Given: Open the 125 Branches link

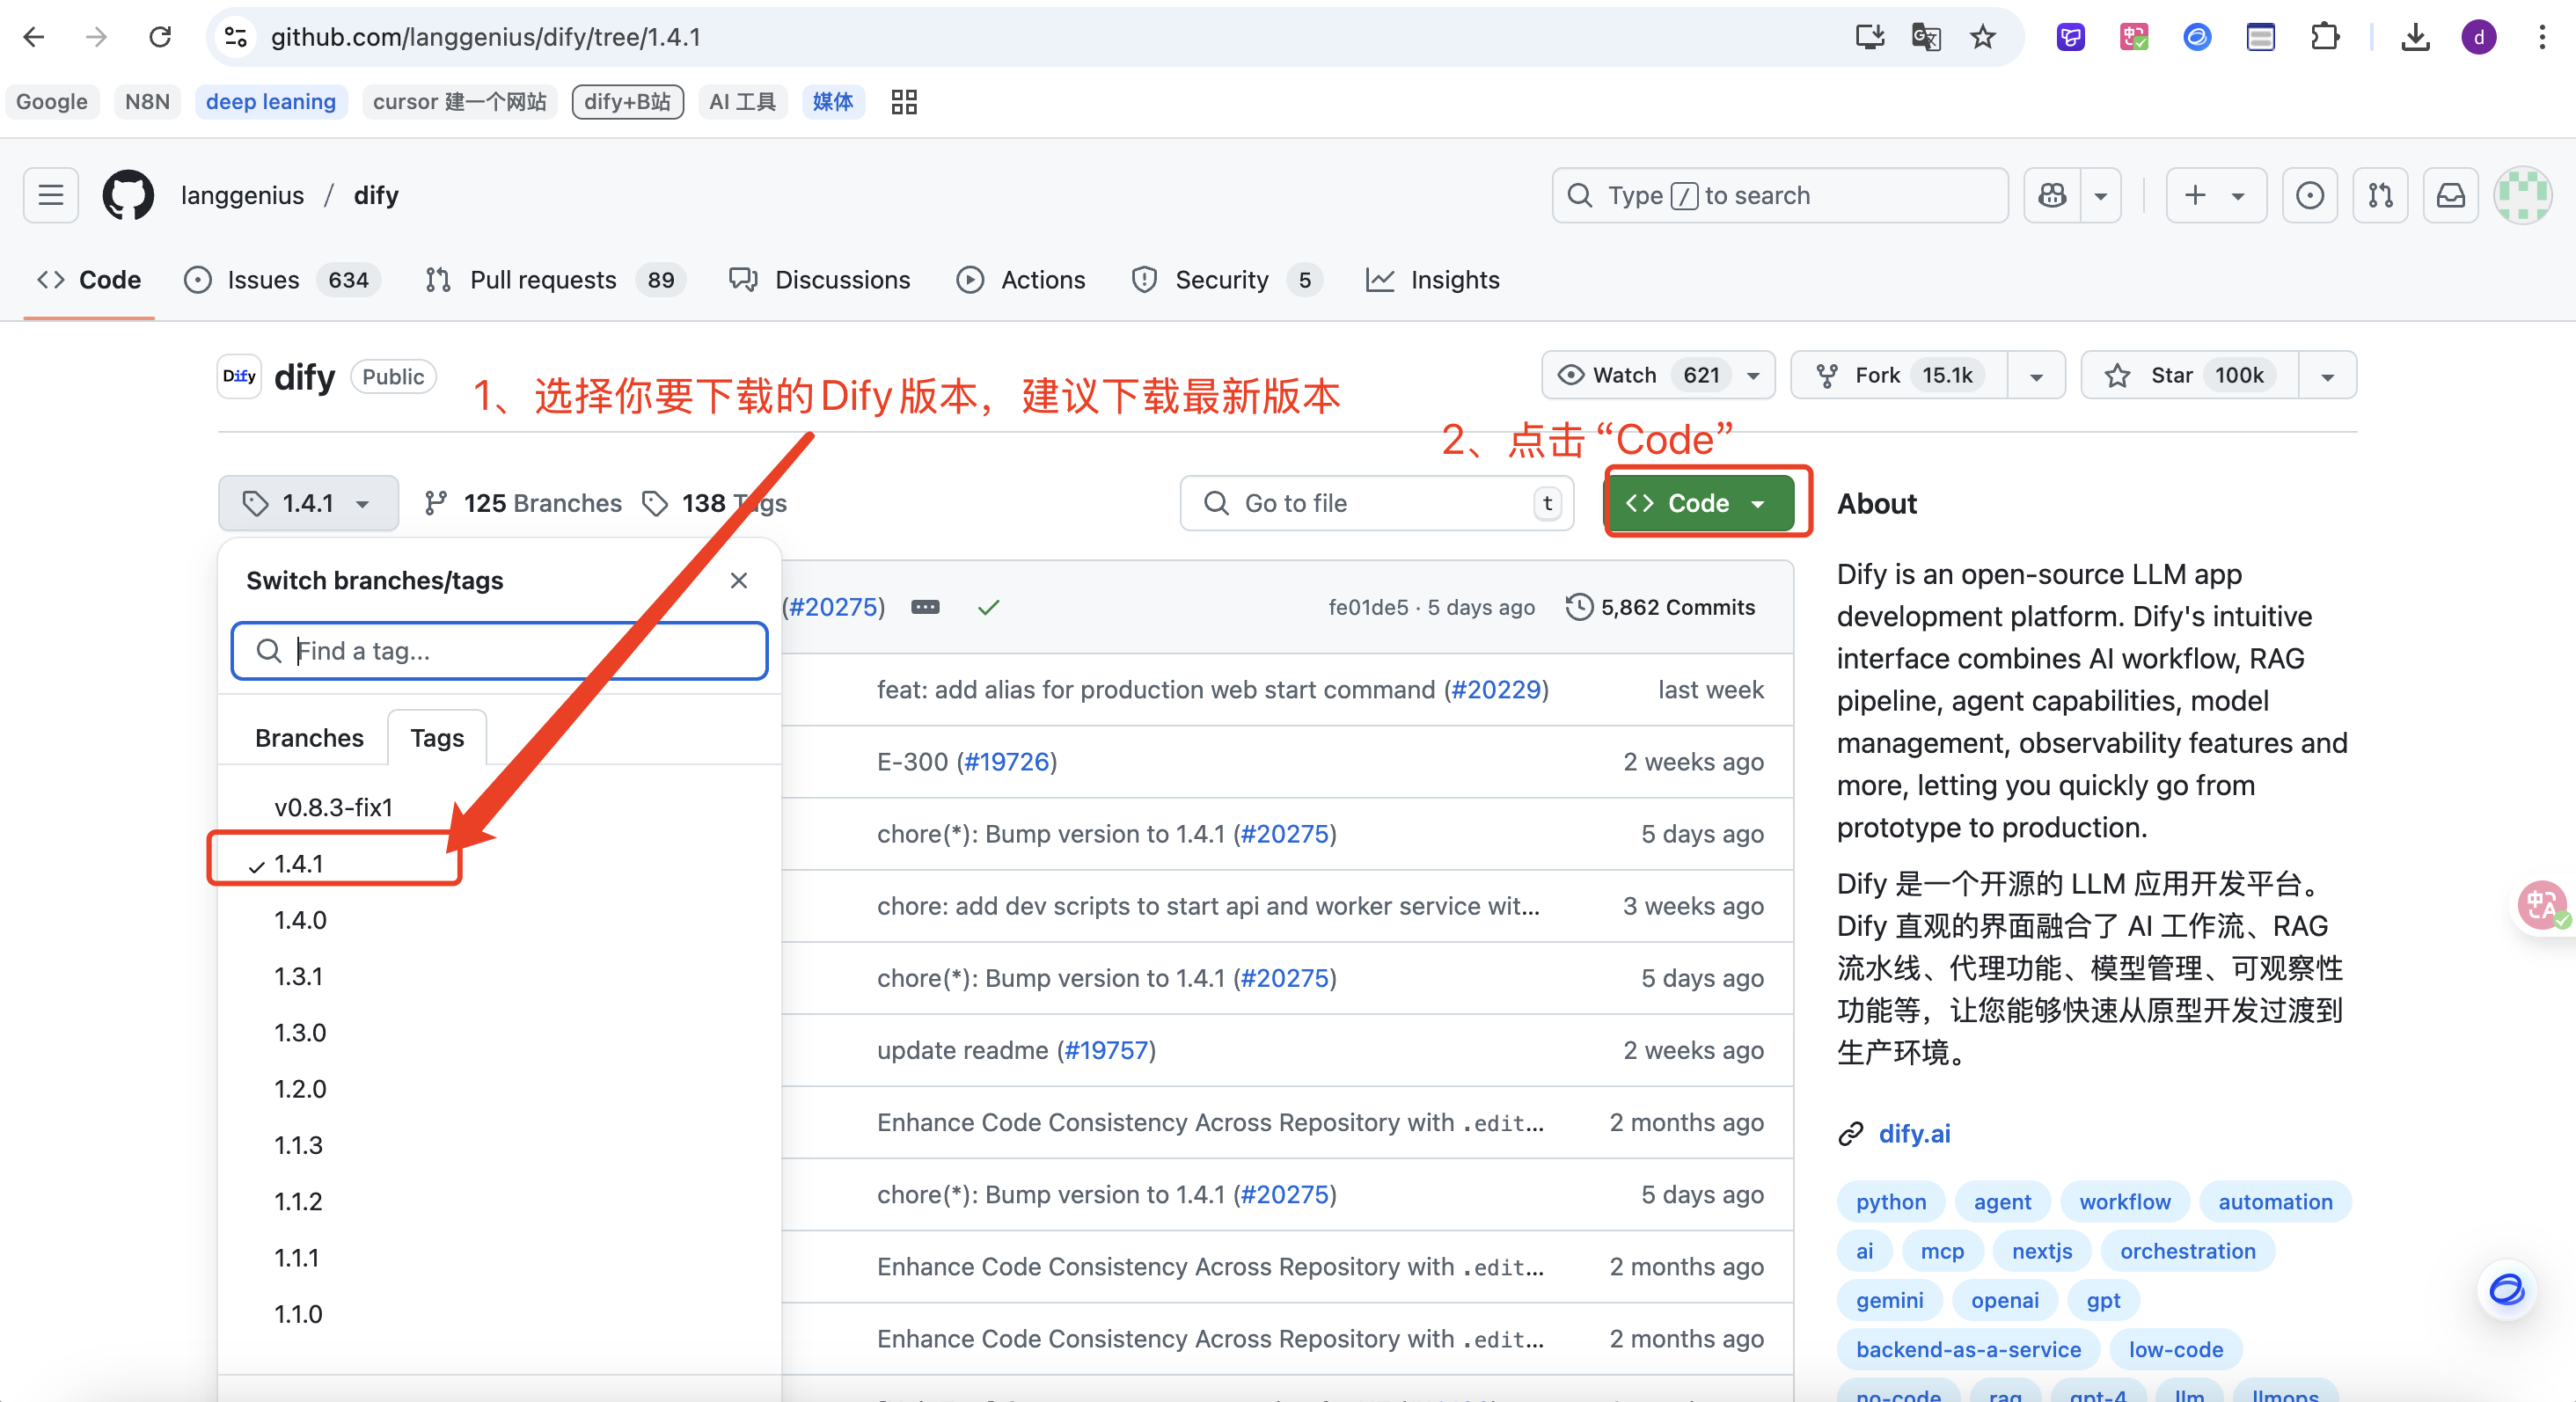Looking at the screenshot, I should (x=523, y=503).
